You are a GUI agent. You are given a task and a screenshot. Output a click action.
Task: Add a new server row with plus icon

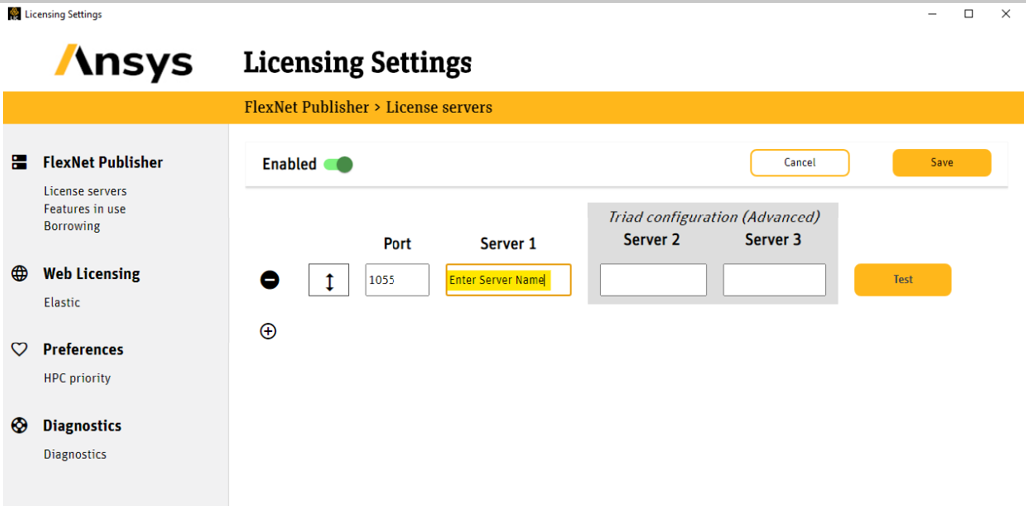tap(268, 331)
